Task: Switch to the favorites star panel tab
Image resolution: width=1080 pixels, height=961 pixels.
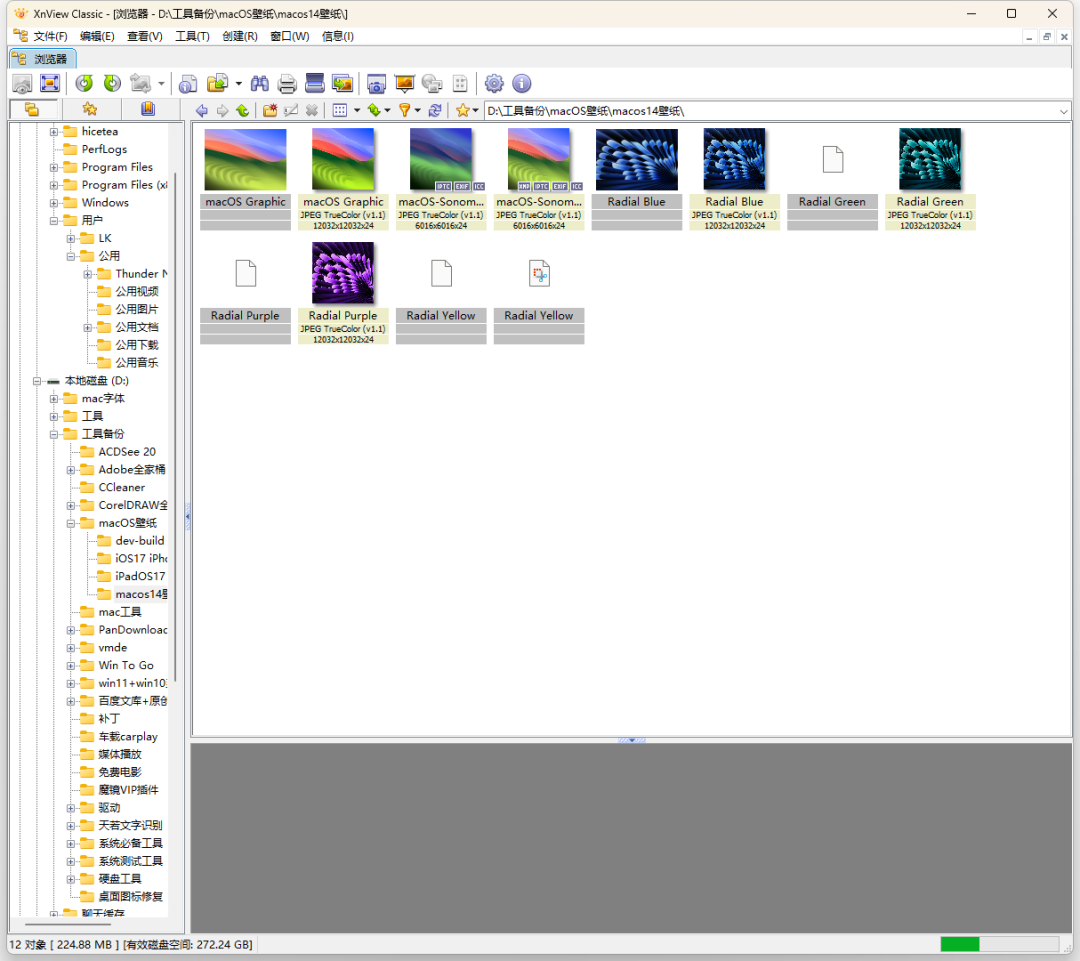Action: [90, 109]
